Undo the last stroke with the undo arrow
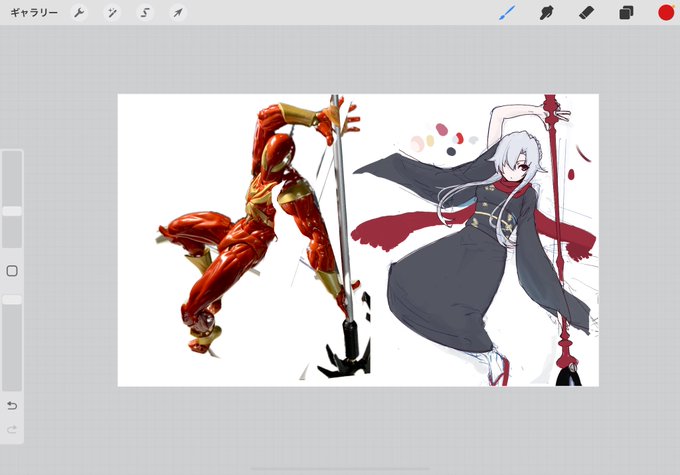 [12, 406]
